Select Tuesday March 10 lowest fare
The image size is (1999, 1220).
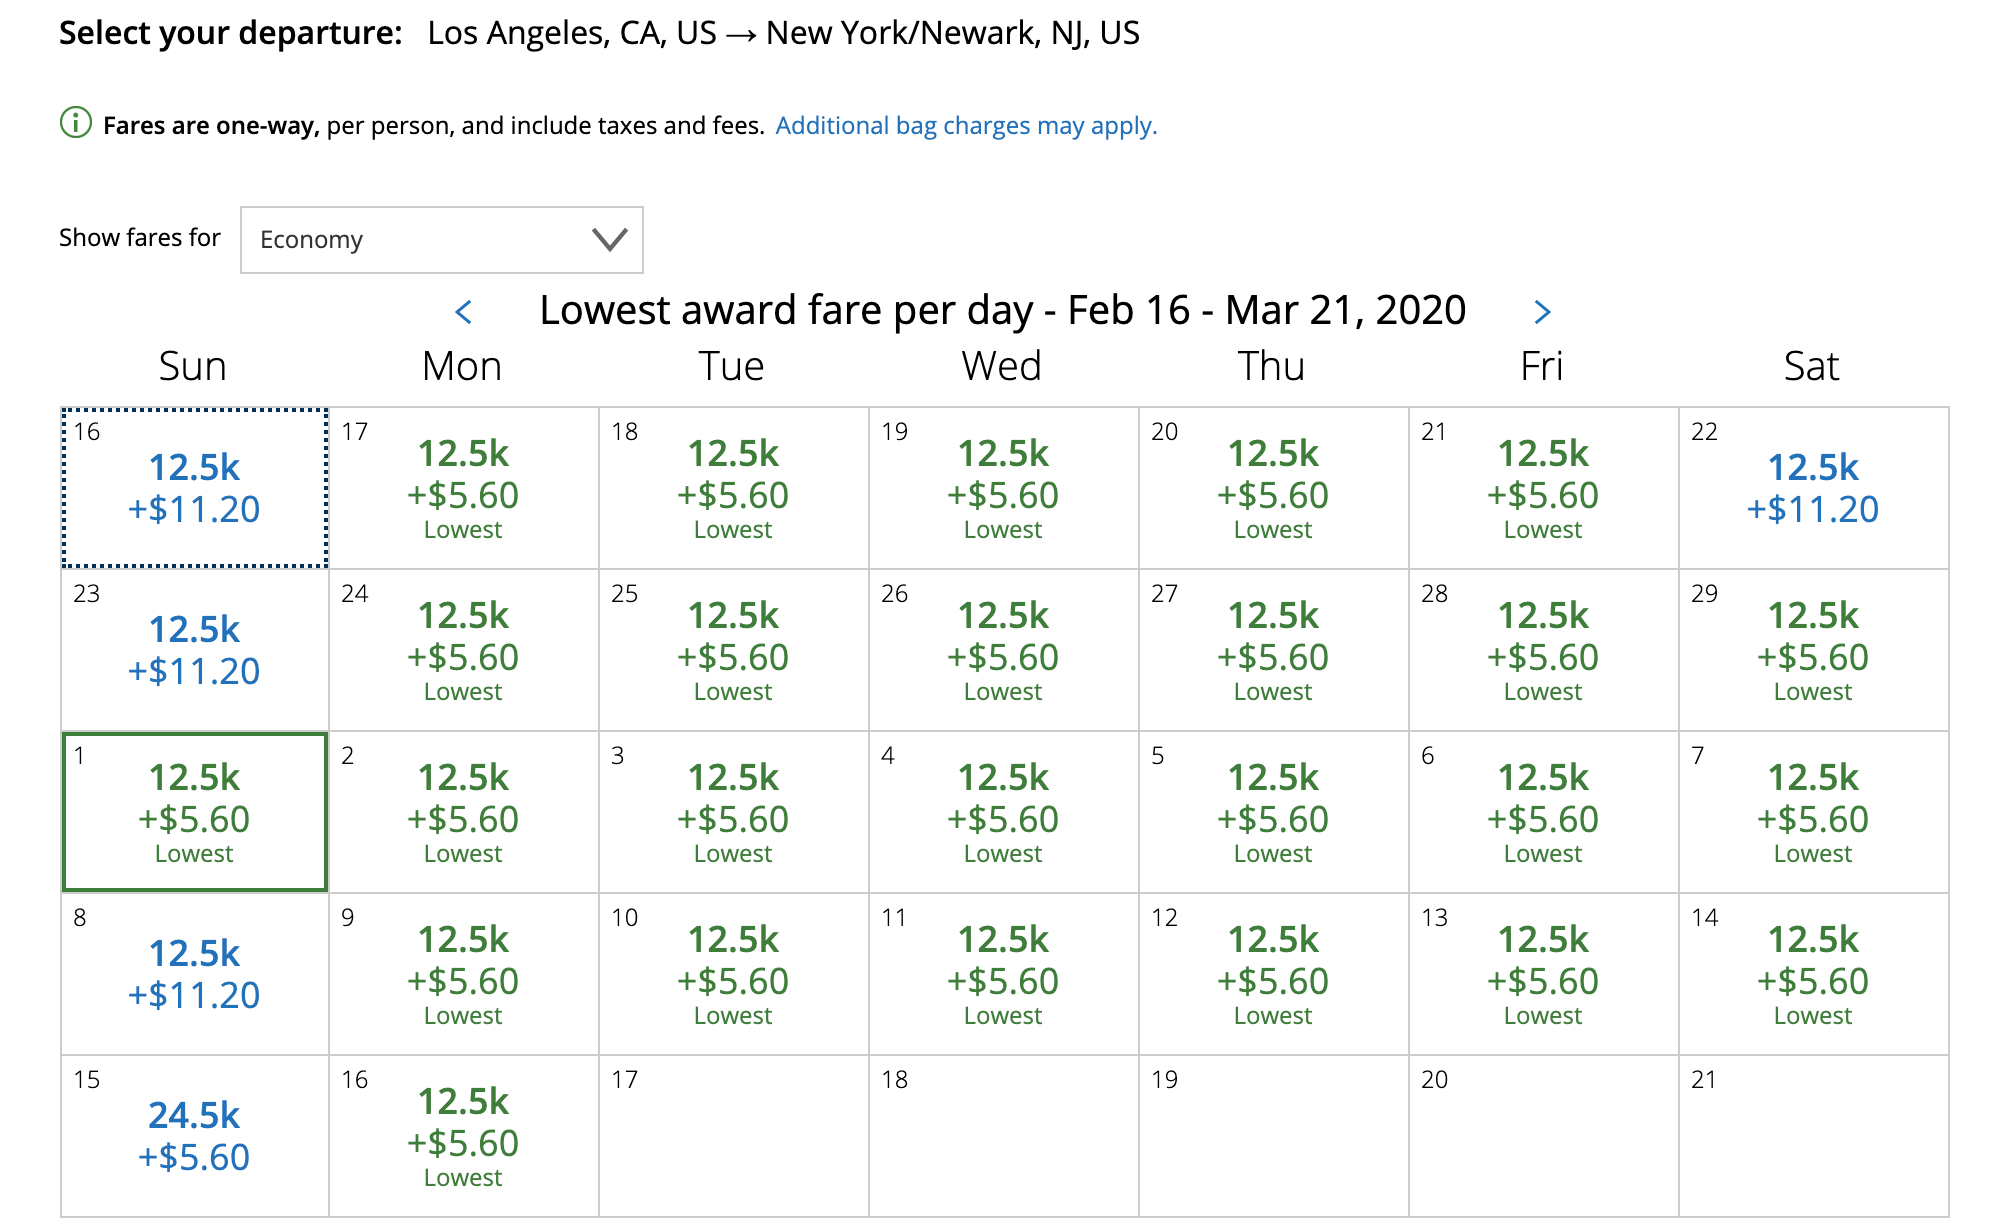tap(733, 974)
